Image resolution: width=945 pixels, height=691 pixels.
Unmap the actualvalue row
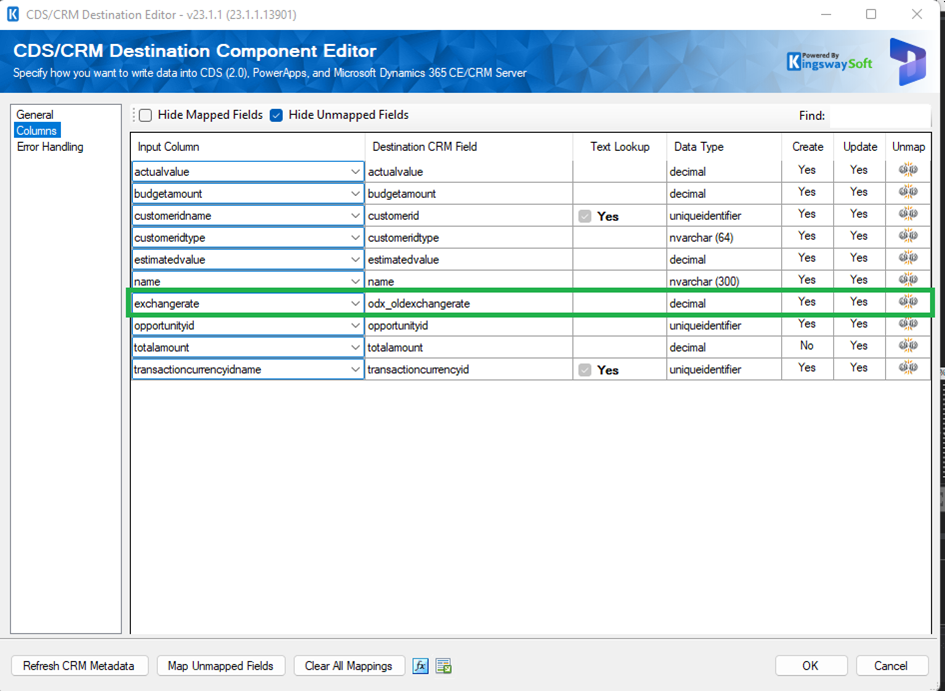coord(908,170)
